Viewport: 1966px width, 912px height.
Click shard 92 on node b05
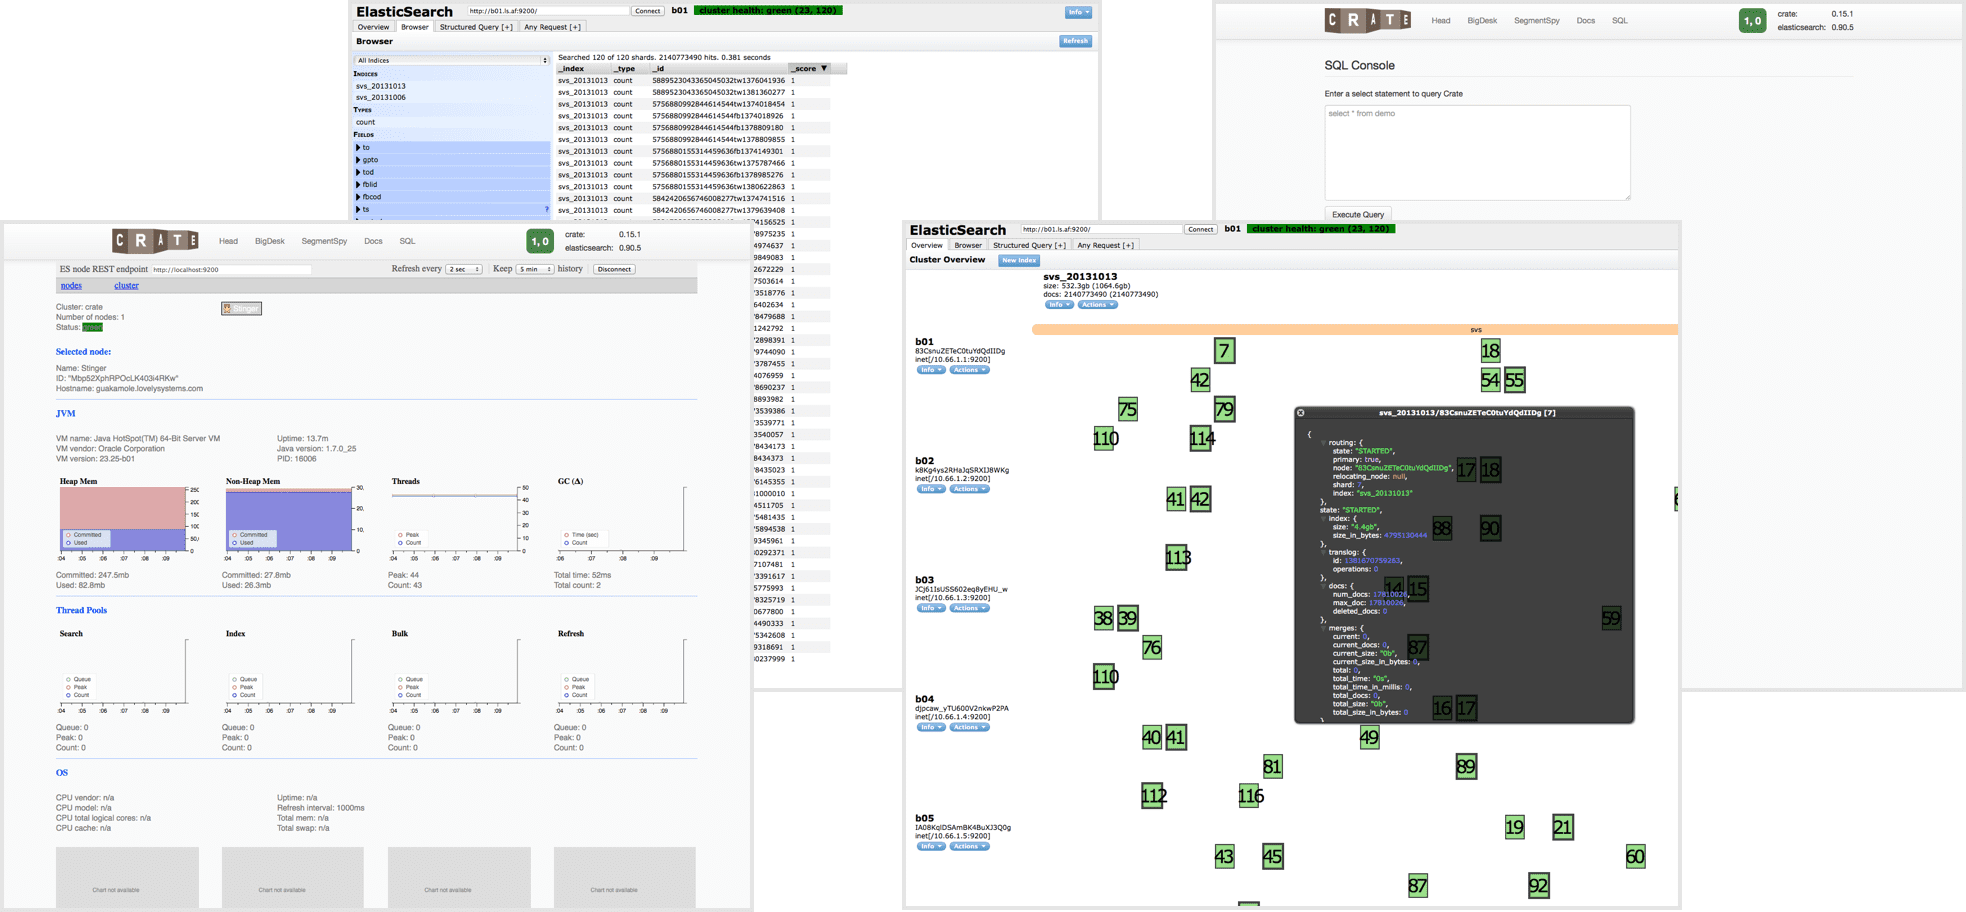(1538, 886)
